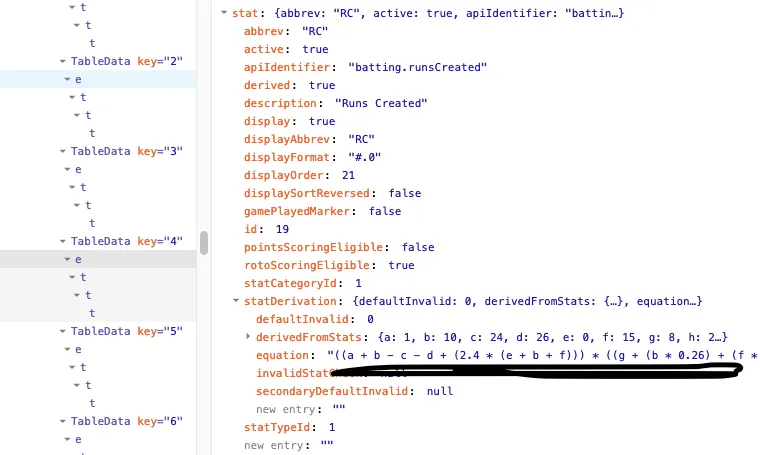This screenshot has width=760, height=455.
Task: Expand the derivedFromStats object
Action: click(x=248, y=337)
